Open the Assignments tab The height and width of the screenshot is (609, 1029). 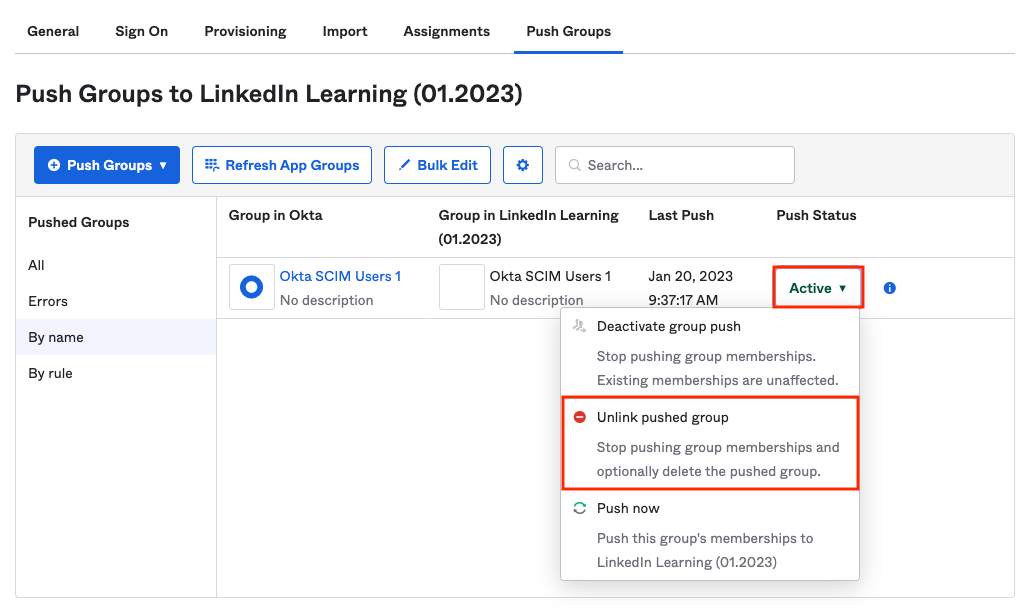point(446,31)
